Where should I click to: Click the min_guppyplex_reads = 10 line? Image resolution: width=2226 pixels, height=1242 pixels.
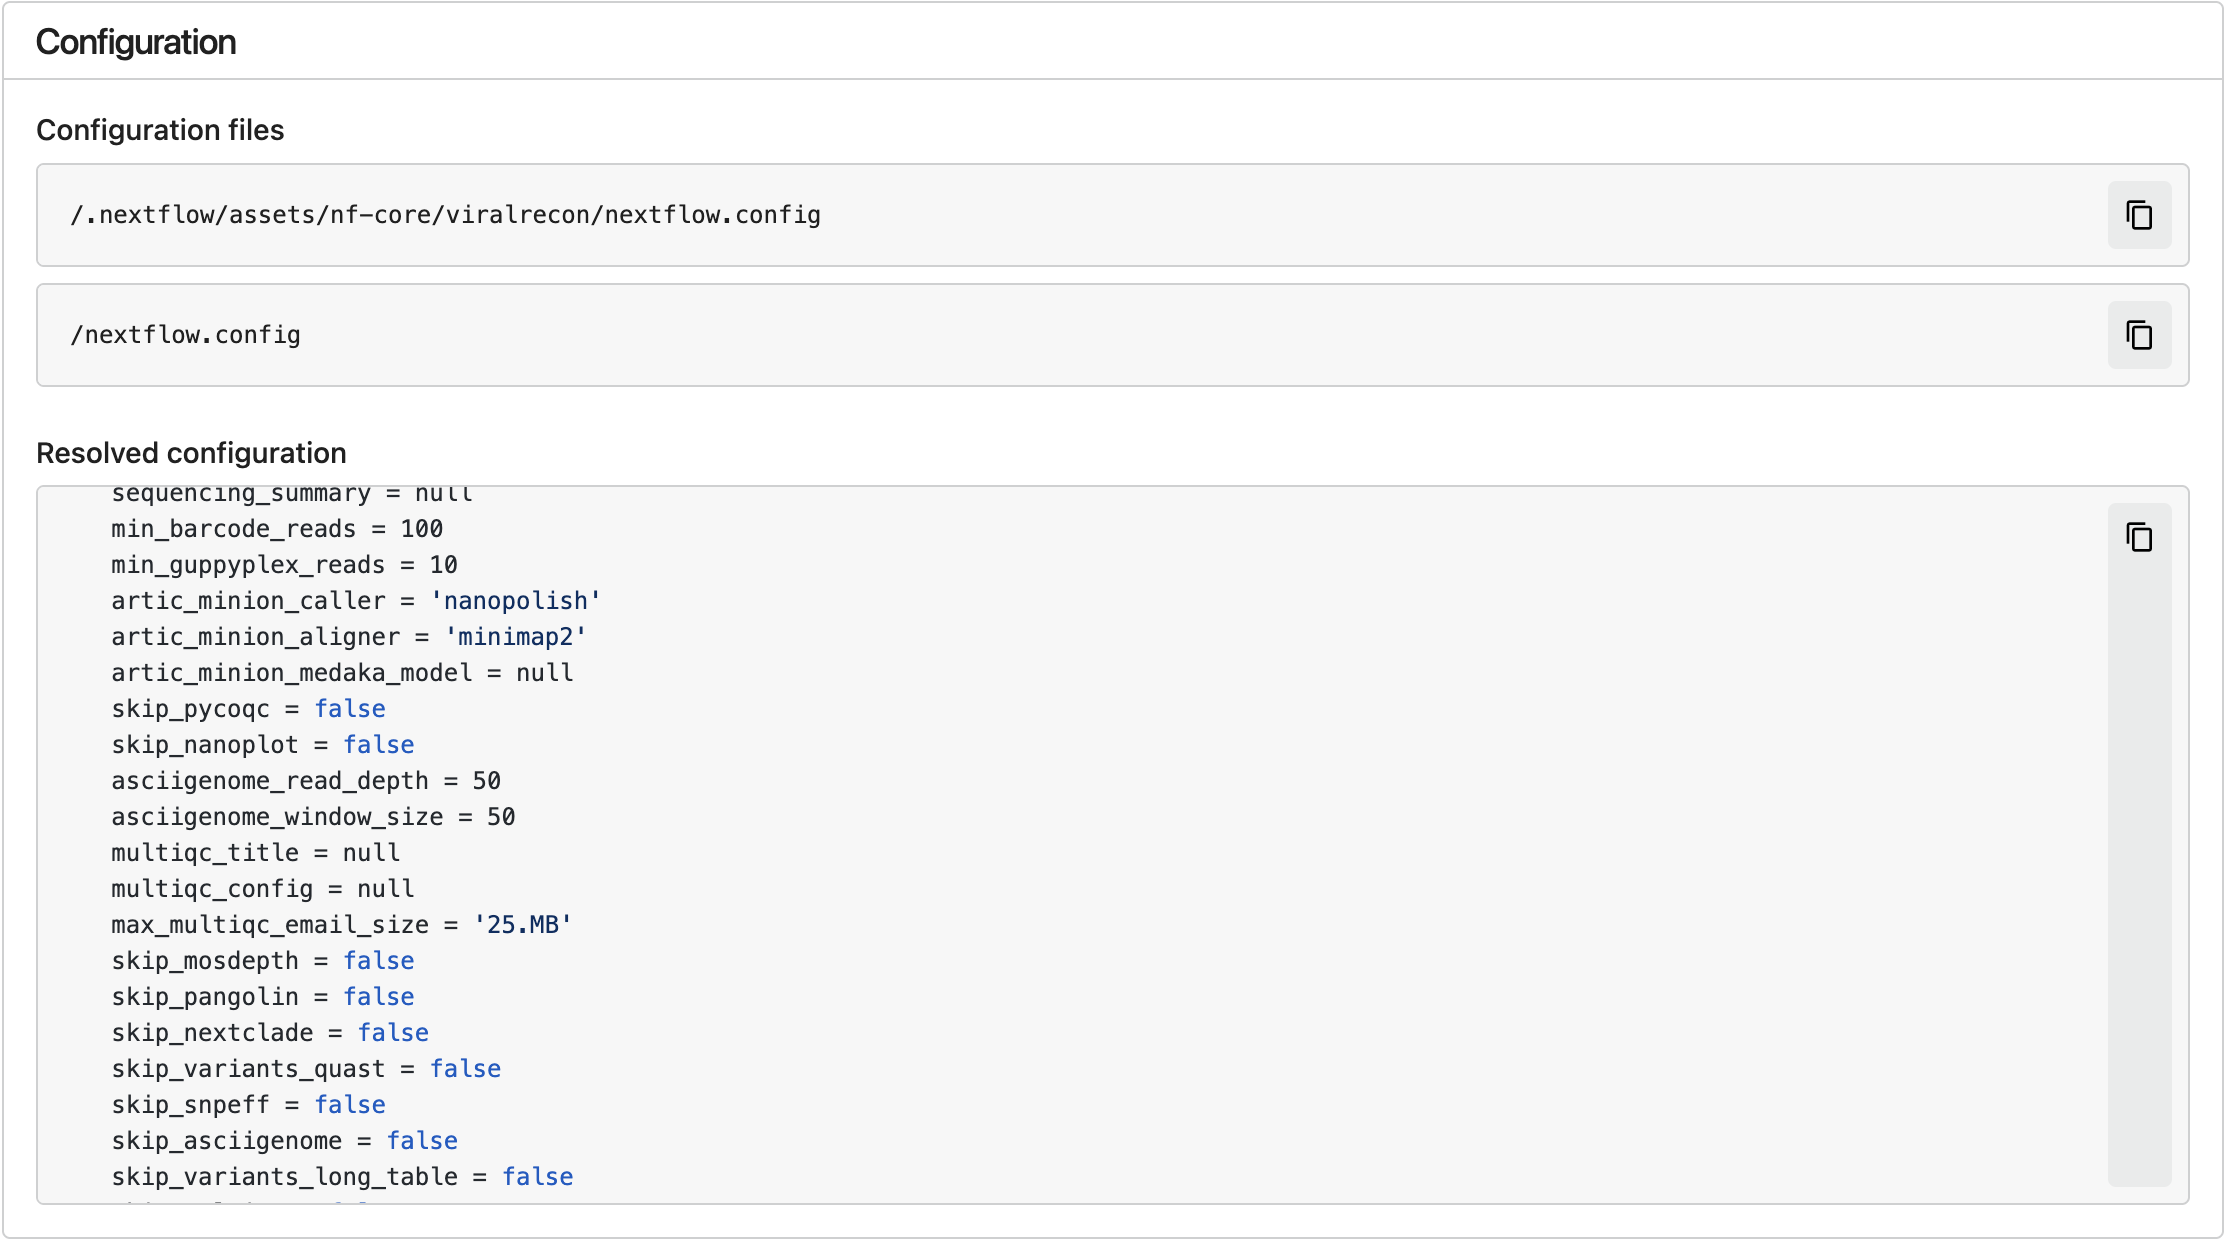tap(284, 565)
